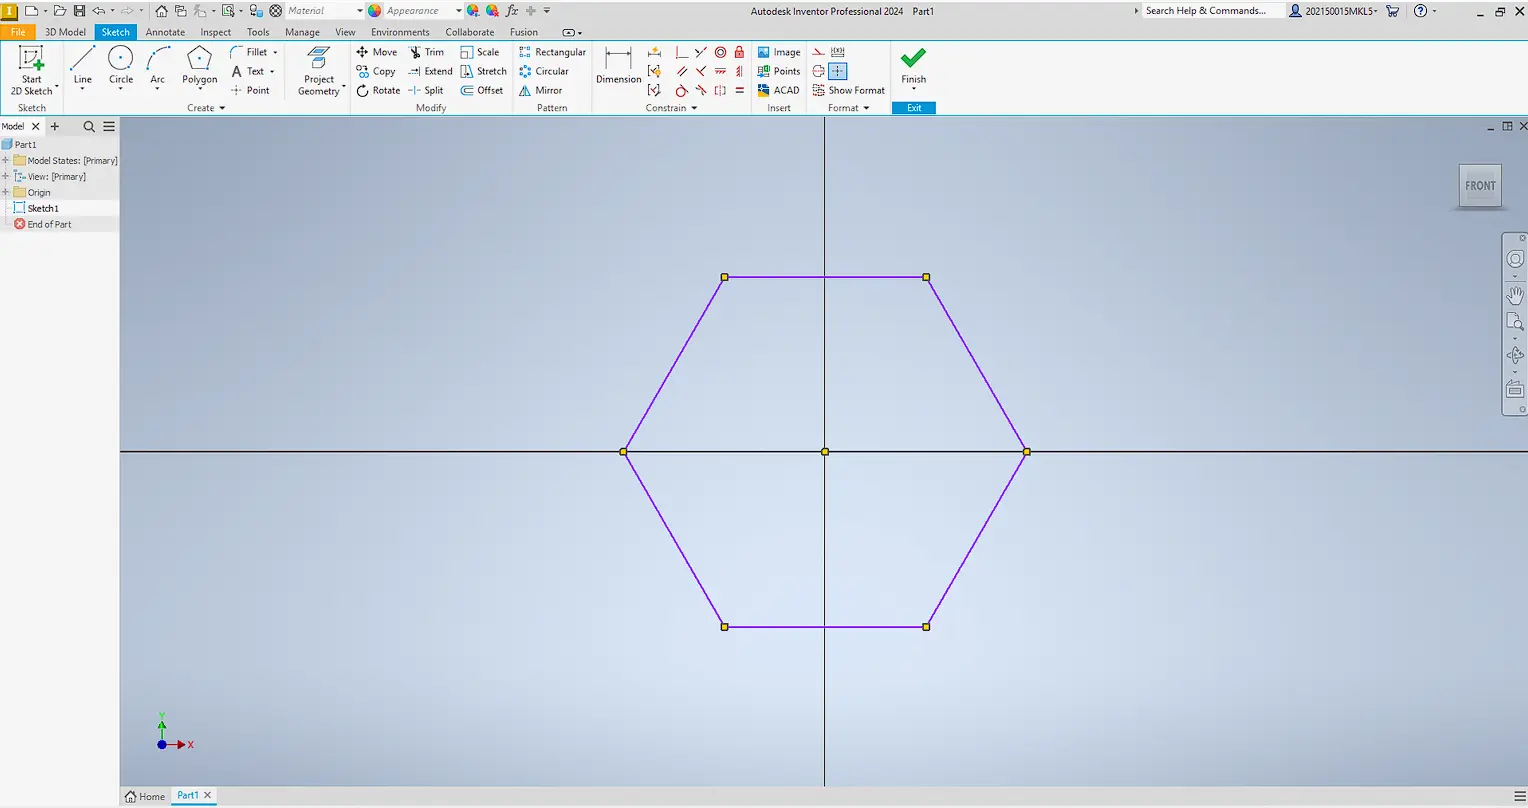Expand Model States in the browser tree

point(7,160)
